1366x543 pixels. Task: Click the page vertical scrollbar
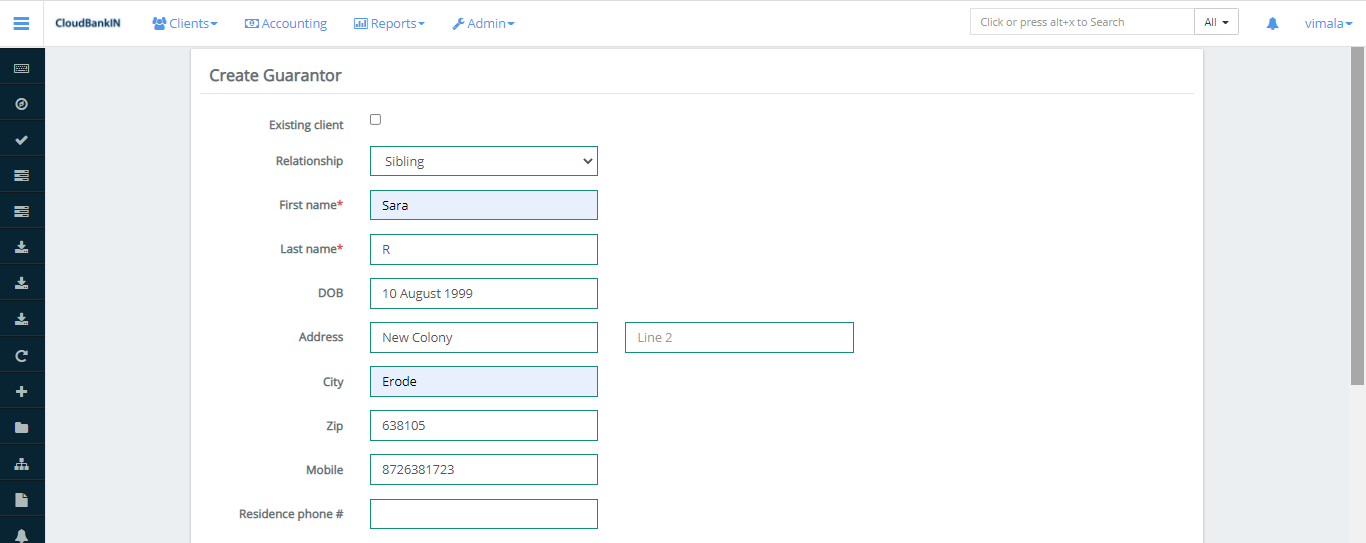tap(1357, 215)
